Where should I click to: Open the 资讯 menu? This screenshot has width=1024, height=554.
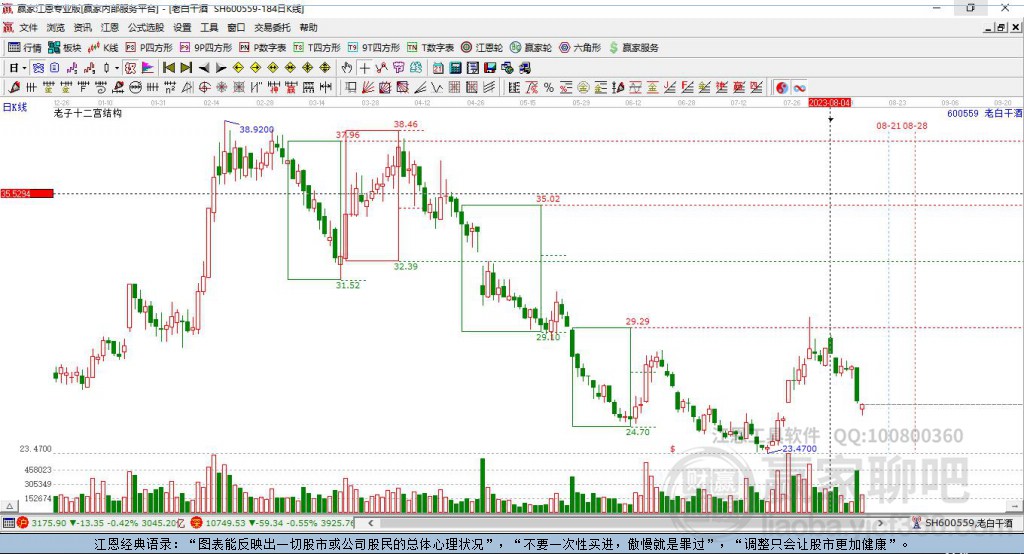point(82,27)
